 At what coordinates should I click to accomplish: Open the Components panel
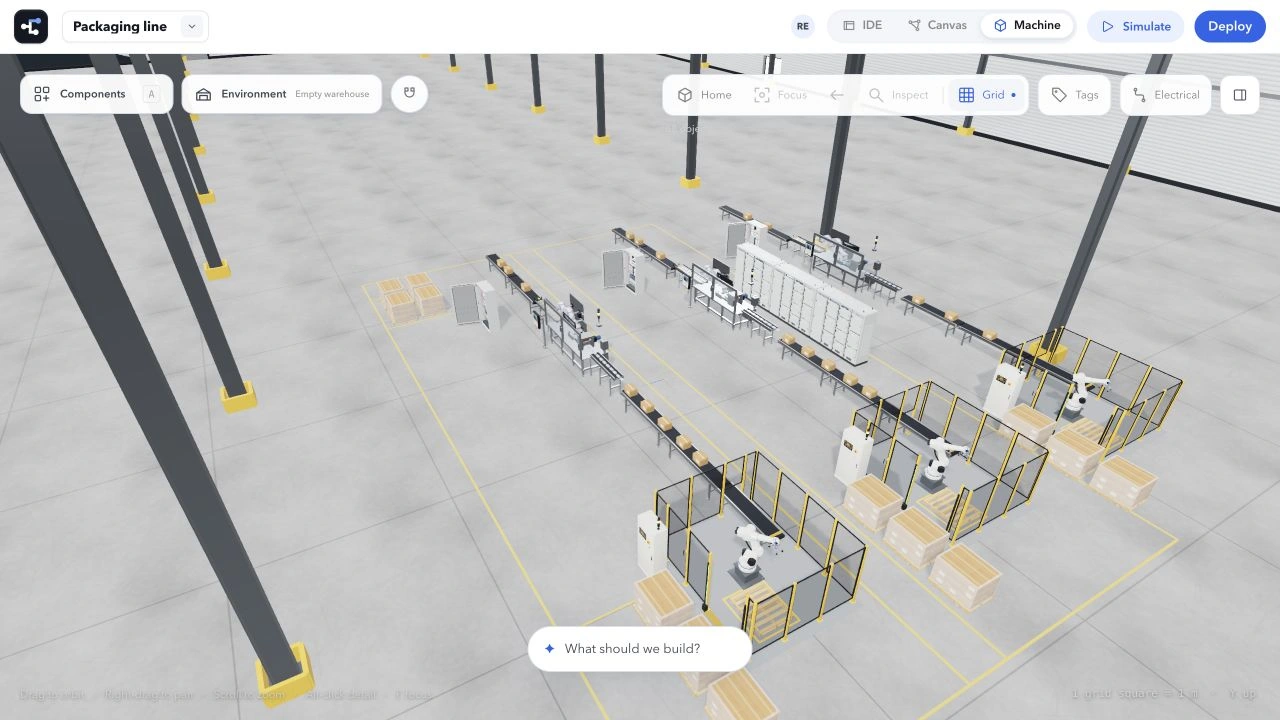96,94
